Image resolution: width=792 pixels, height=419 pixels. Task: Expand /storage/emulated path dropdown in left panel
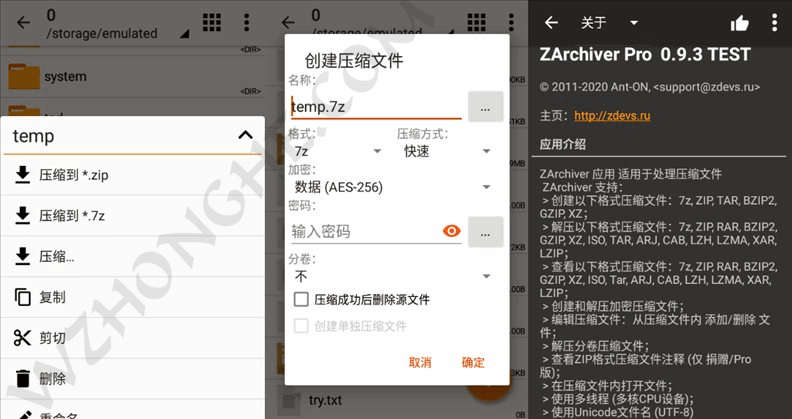click(185, 34)
